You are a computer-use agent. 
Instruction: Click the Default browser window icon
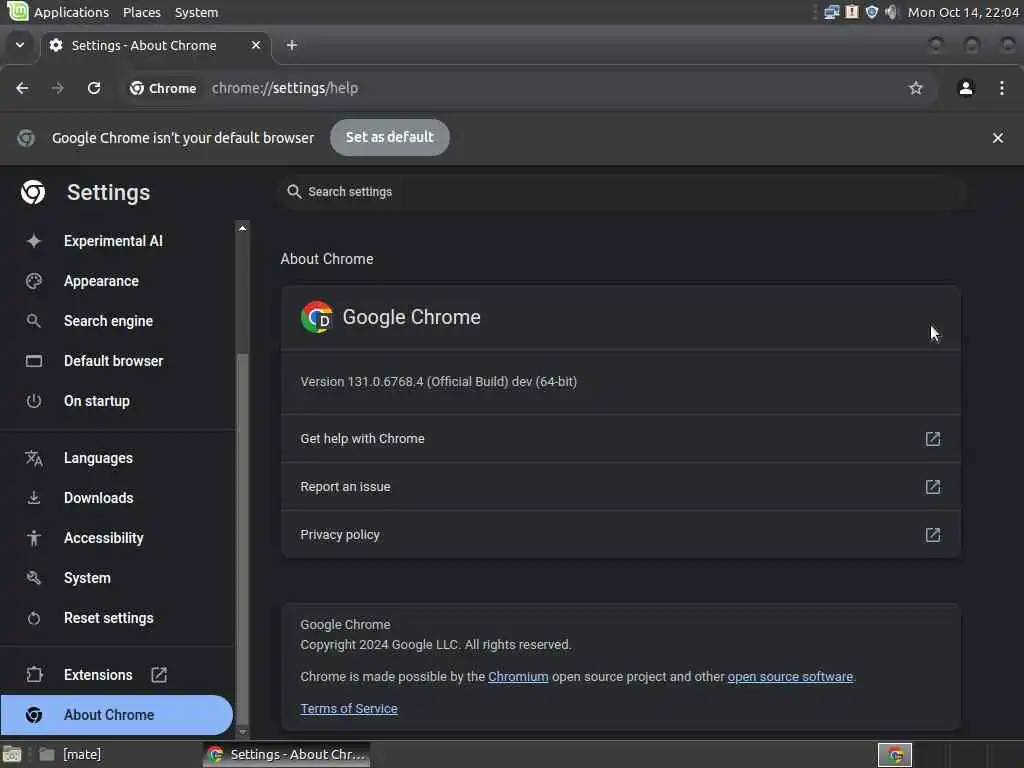point(34,361)
